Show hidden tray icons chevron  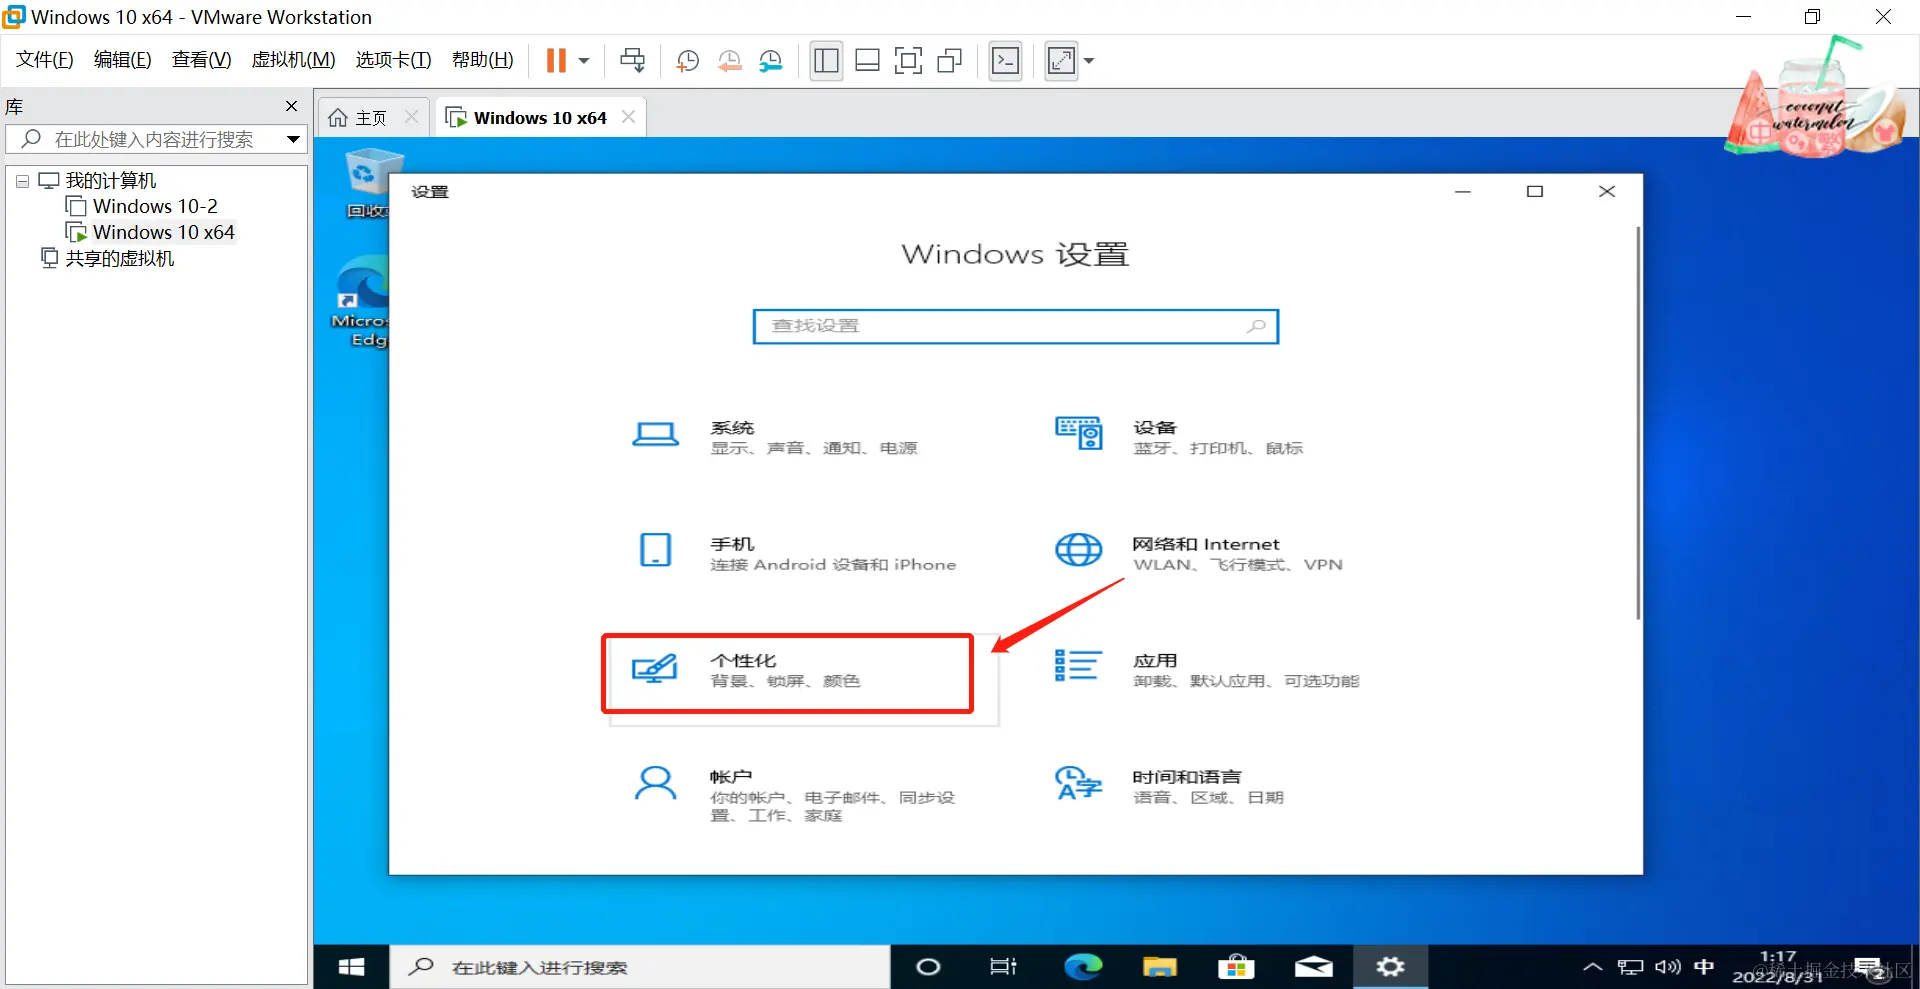click(x=1592, y=967)
